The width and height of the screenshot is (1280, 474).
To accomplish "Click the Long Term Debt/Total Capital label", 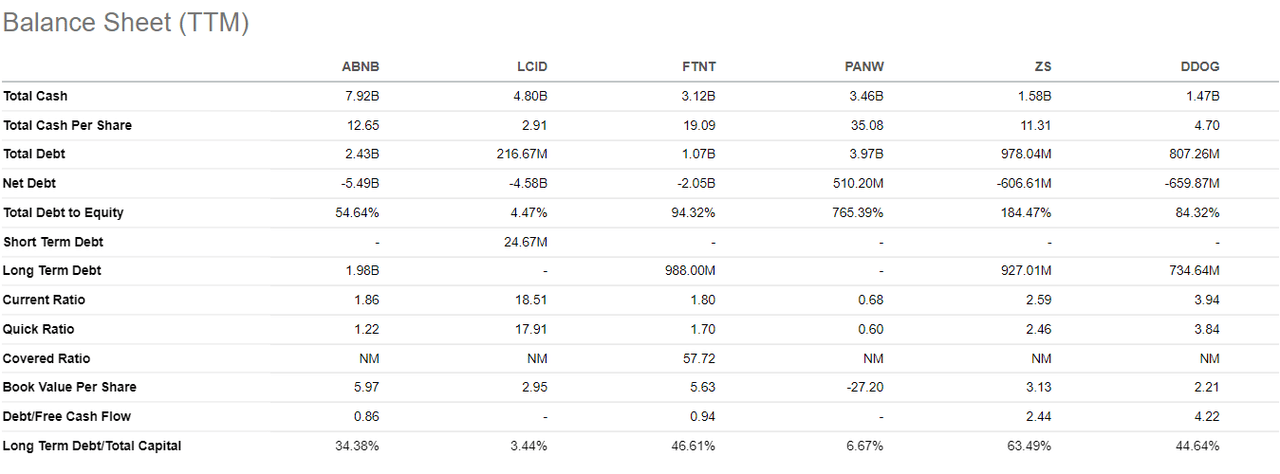I will (92, 445).
